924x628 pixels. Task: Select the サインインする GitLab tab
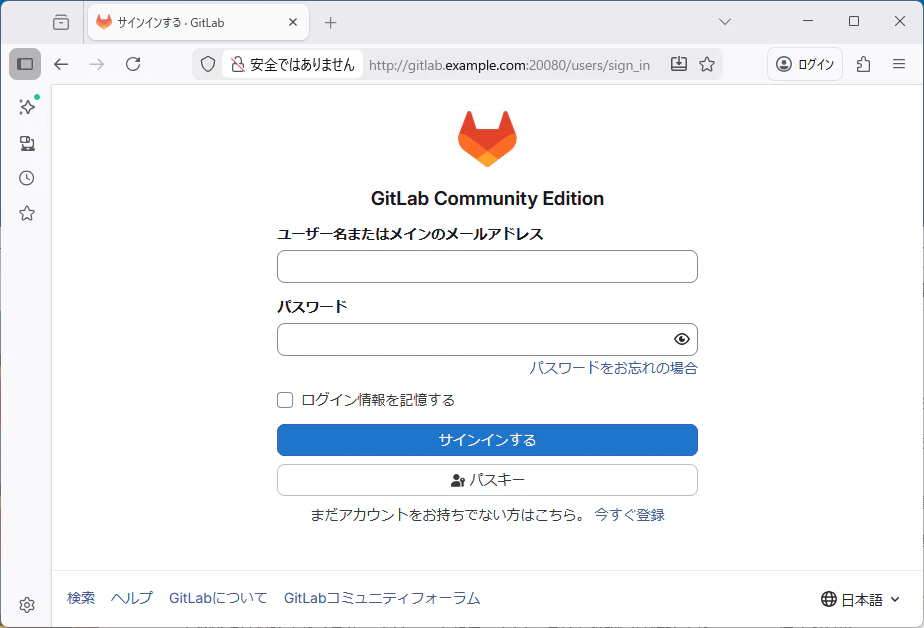pos(198,22)
